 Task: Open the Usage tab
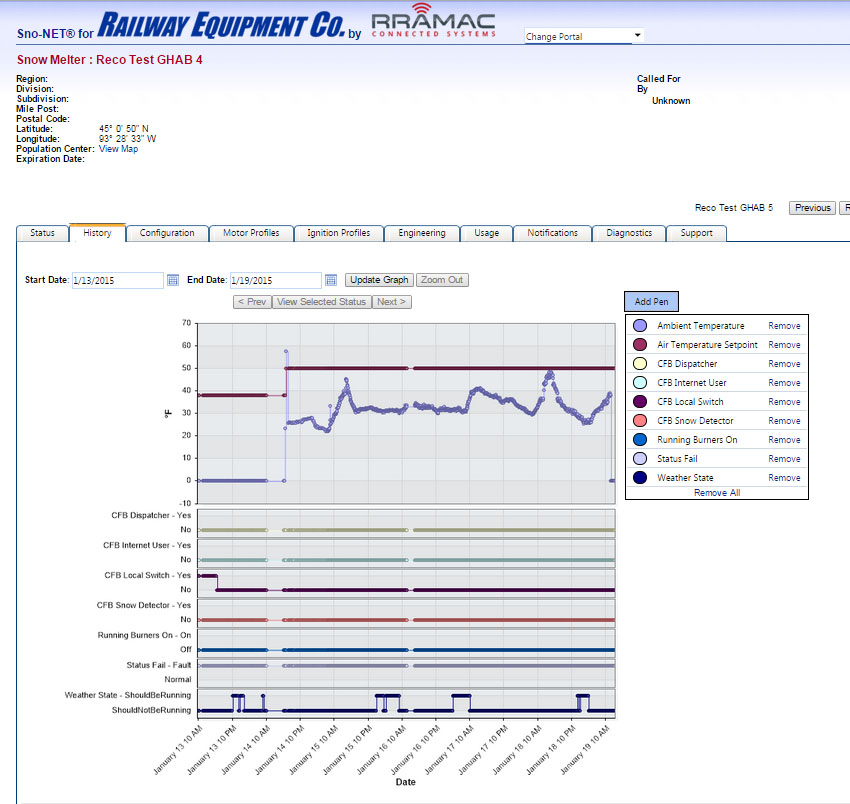tap(486, 233)
